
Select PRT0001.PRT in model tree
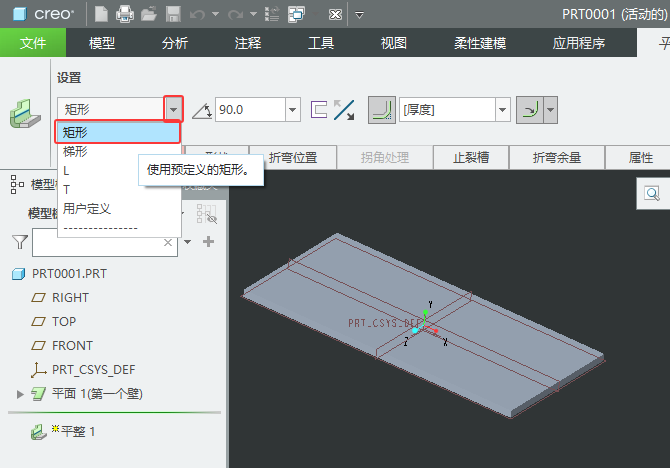(x=69, y=274)
